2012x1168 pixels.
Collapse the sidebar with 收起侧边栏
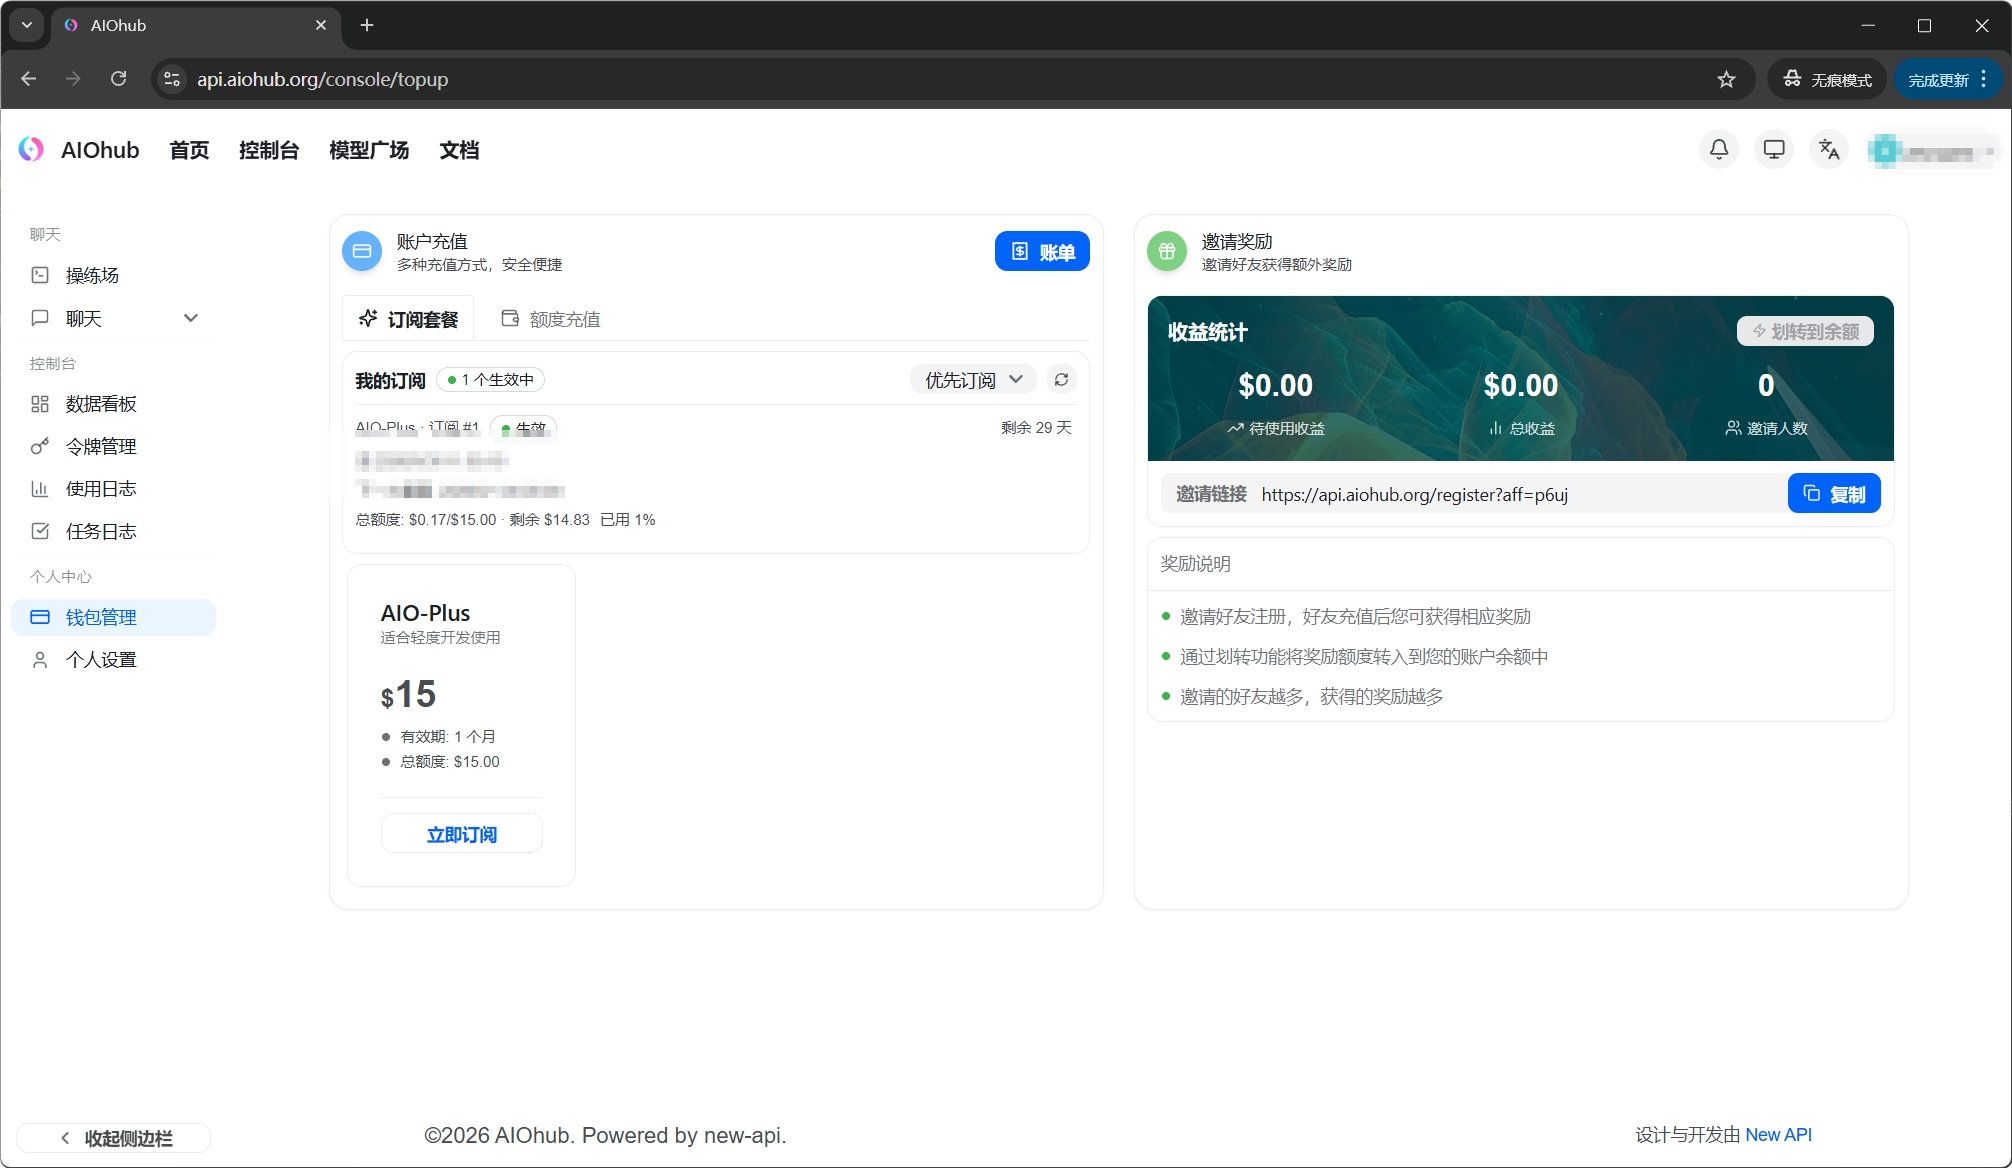coord(114,1138)
